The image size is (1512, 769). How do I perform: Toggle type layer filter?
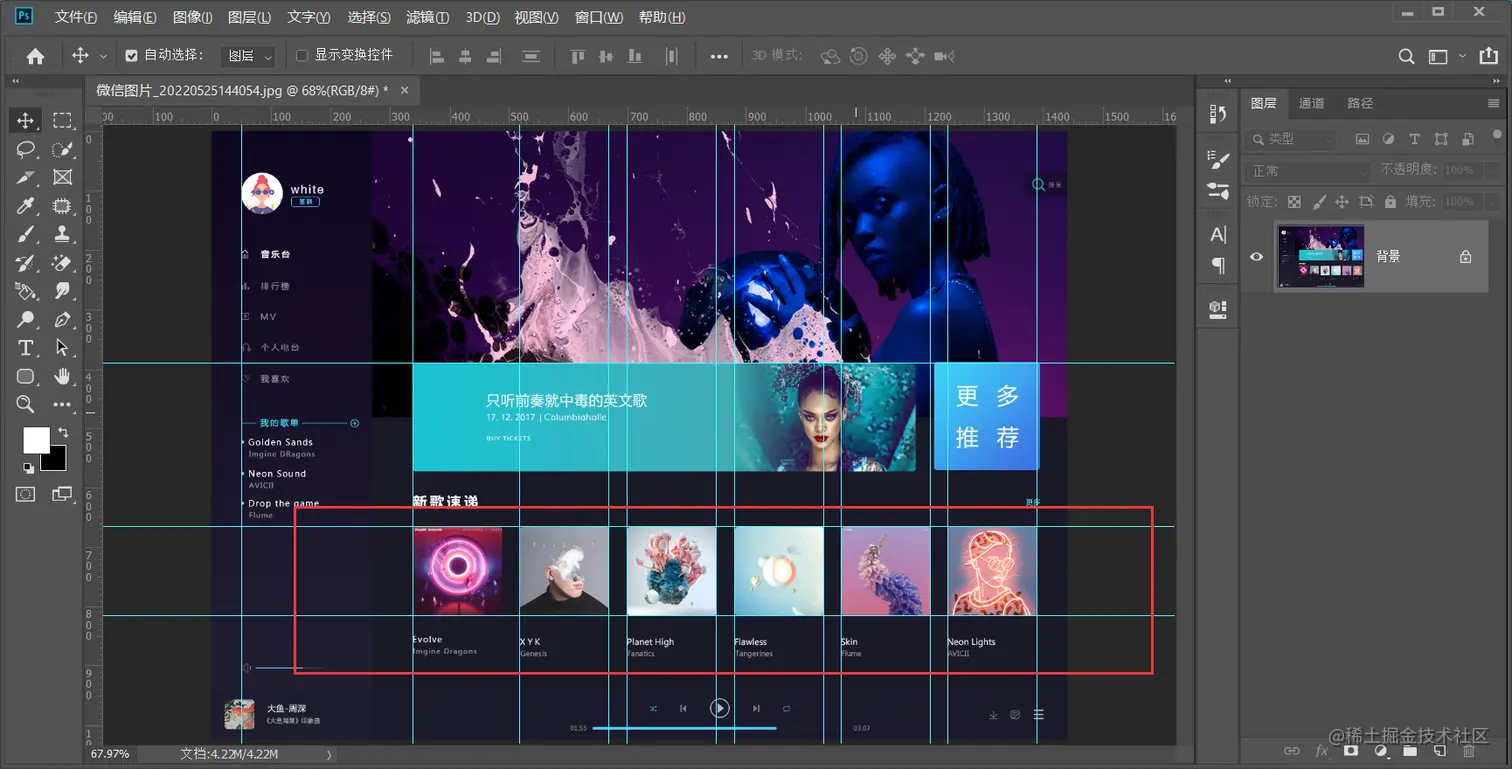pyautogui.click(x=1414, y=139)
